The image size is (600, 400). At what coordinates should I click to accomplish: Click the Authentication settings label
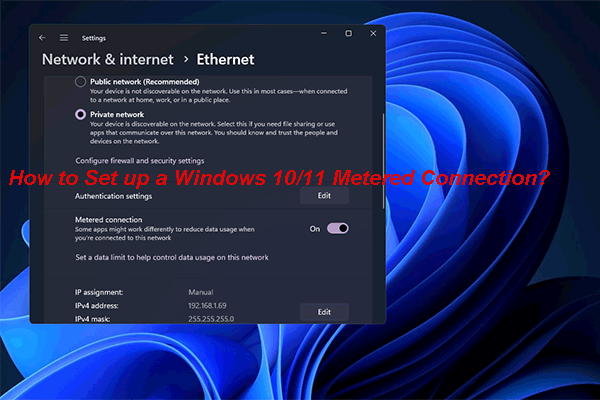[113, 196]
